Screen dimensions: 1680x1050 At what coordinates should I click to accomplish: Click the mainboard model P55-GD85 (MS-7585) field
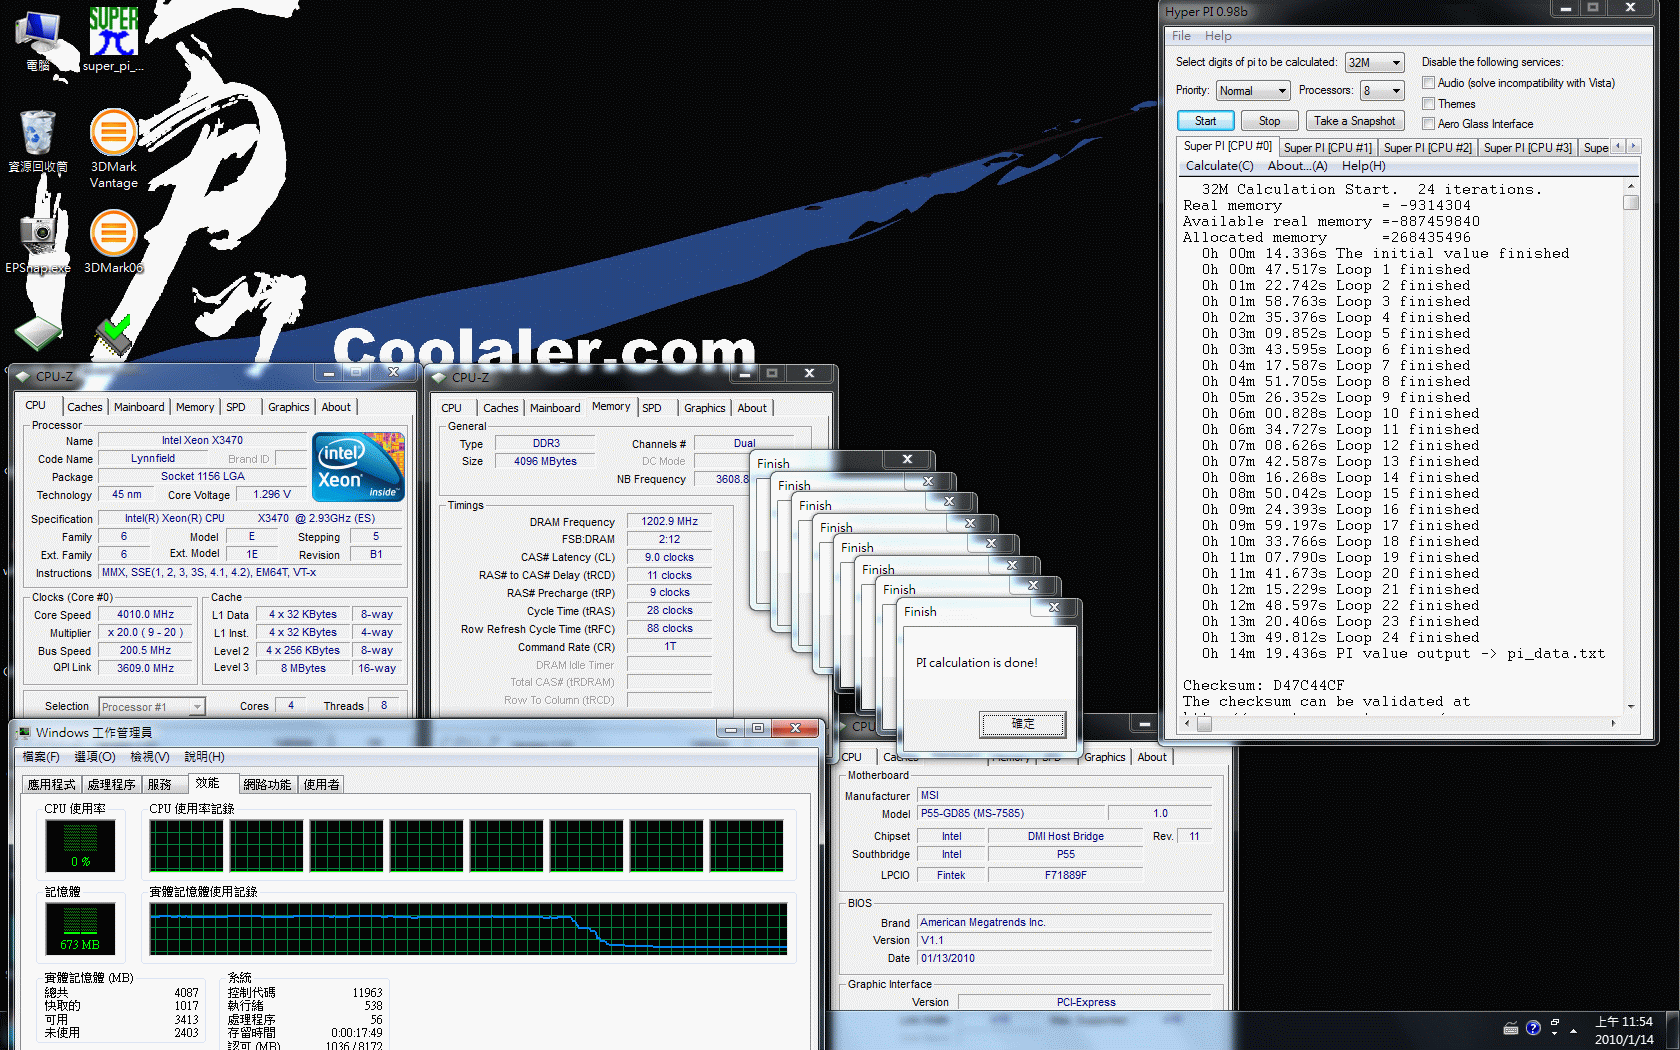coord(1011,814)
